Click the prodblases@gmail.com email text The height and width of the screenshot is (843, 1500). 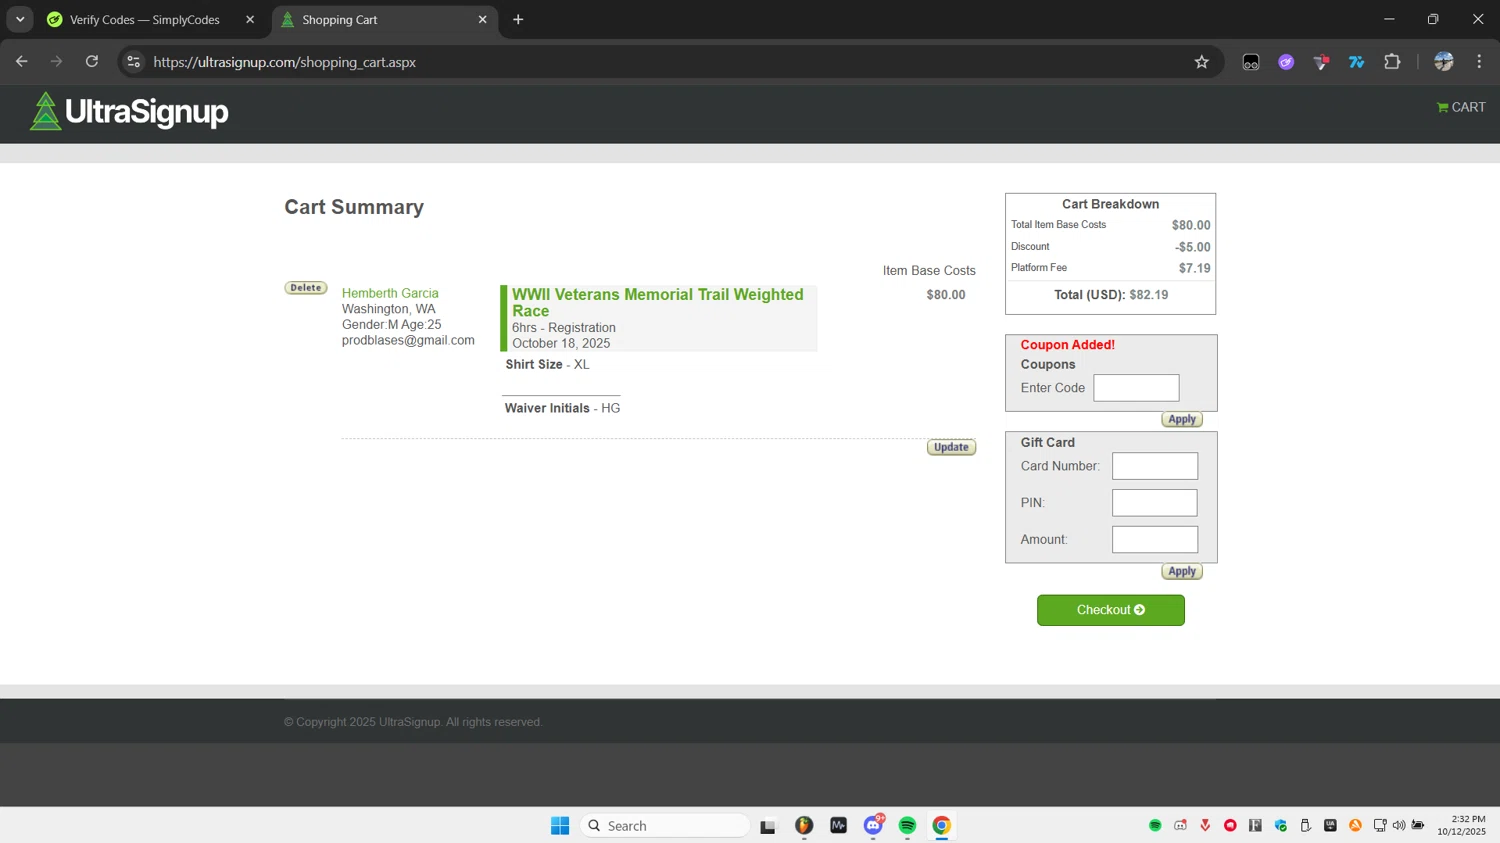pos(408,340)
